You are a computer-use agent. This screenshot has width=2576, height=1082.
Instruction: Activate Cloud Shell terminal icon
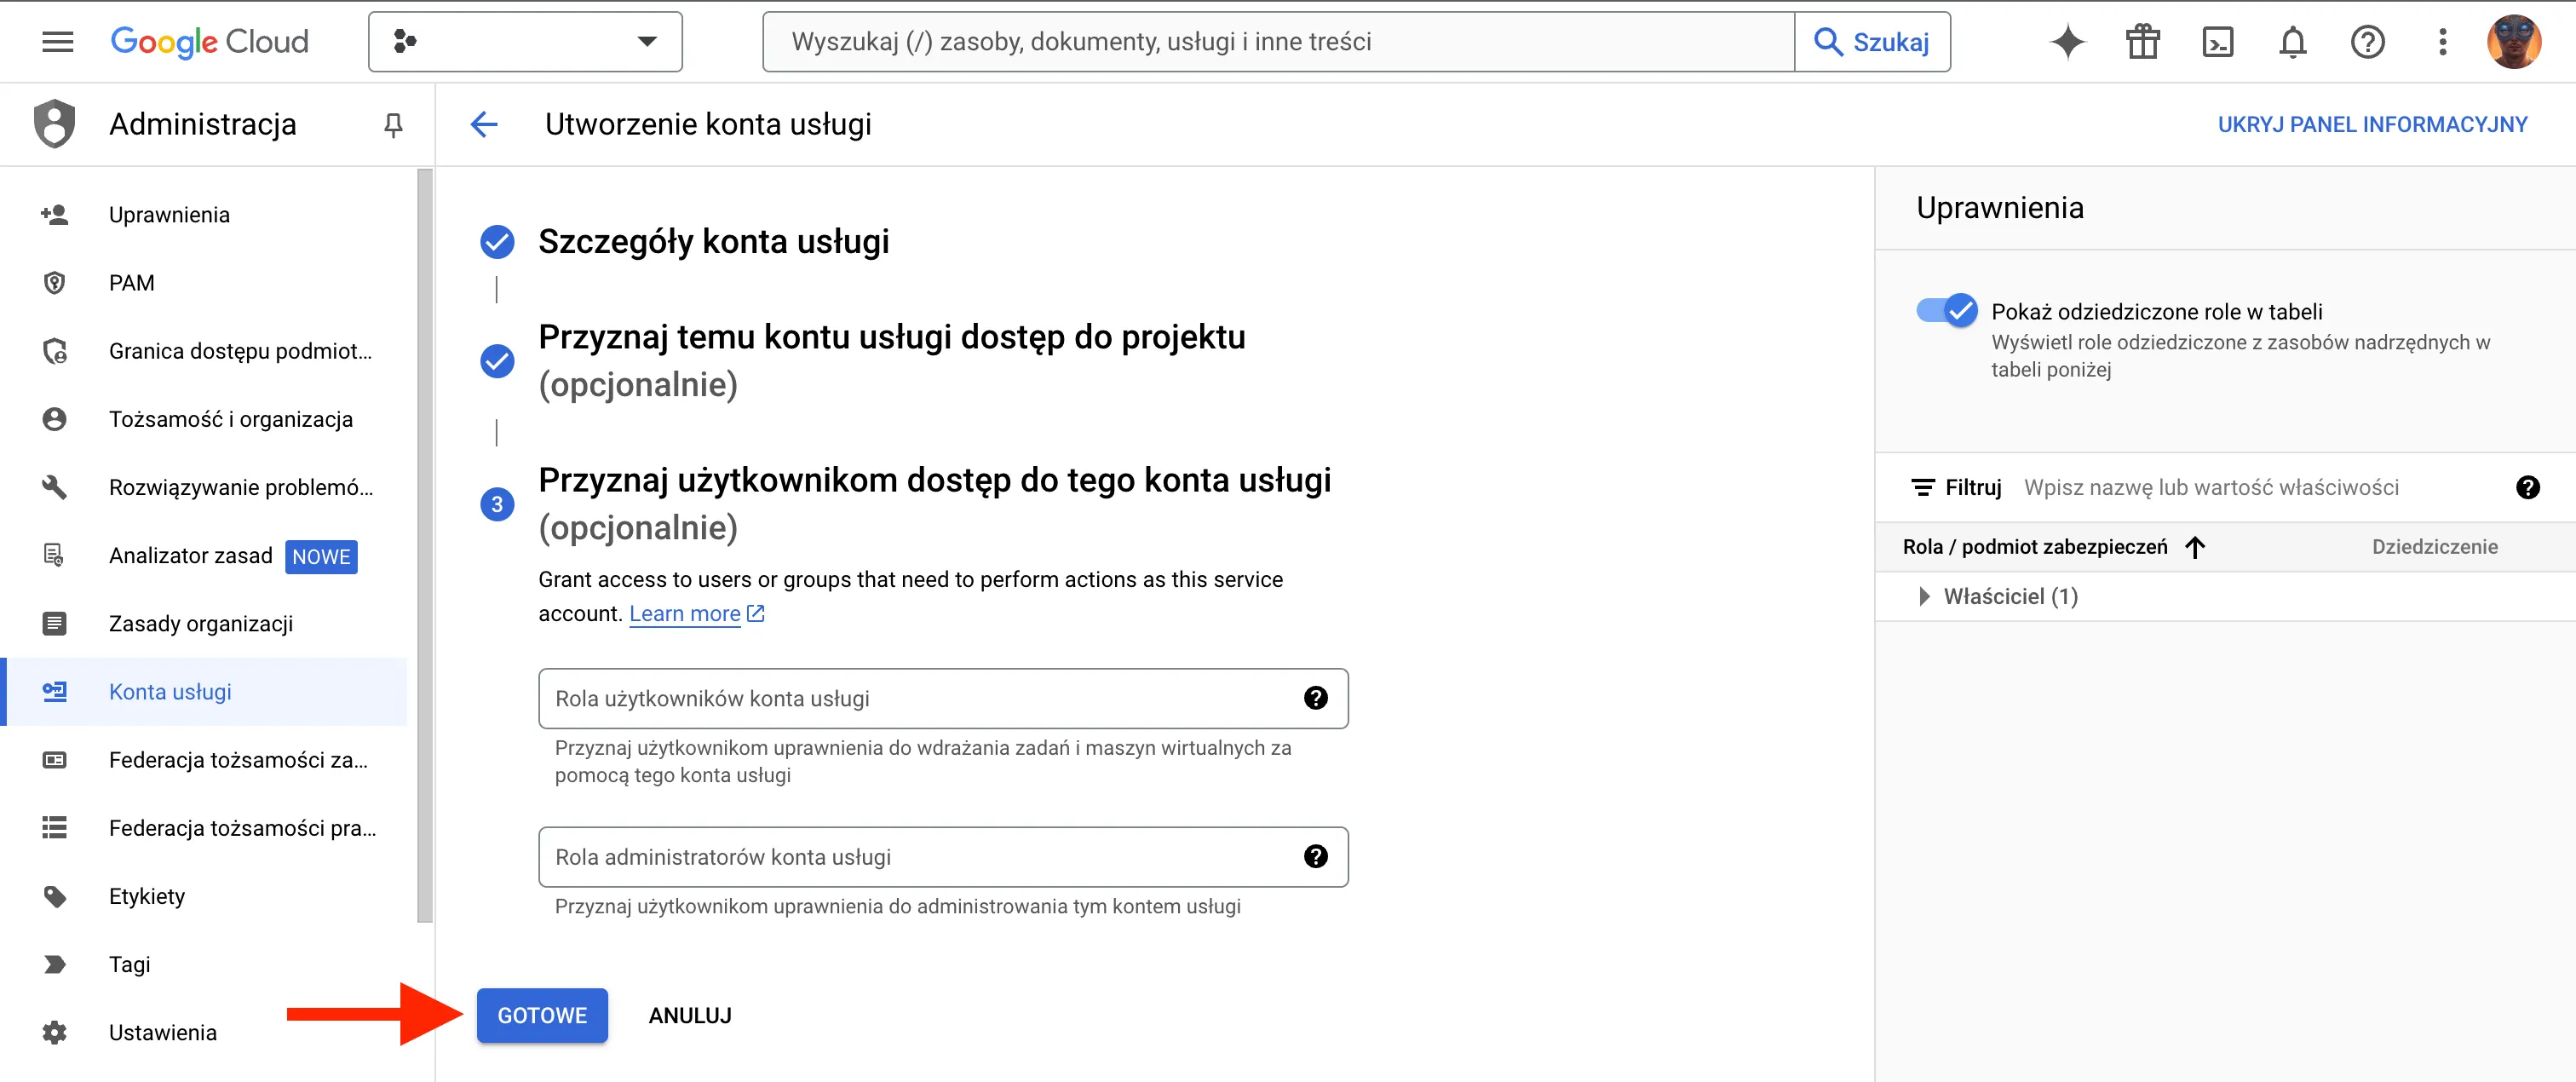2217,42
